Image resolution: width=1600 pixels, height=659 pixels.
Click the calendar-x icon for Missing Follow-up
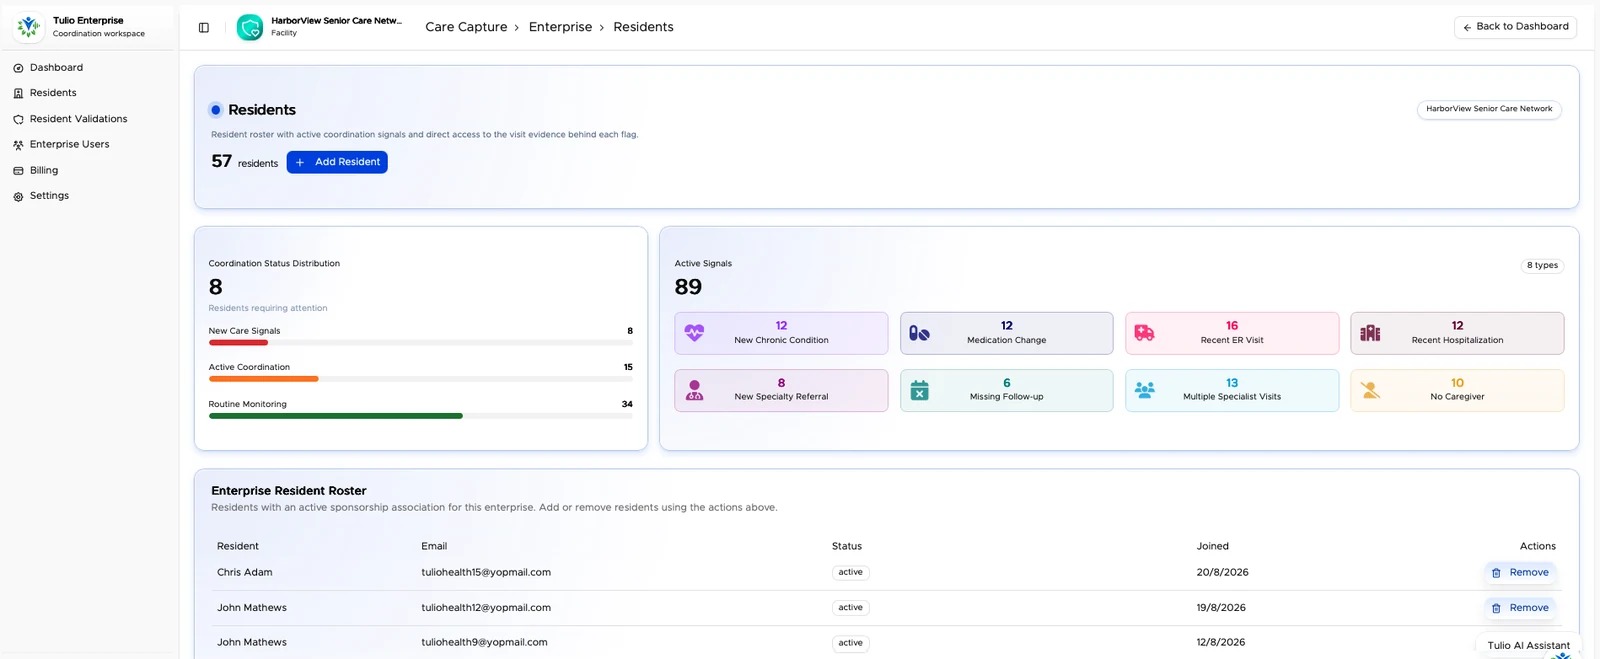click(x=919, y=390)
